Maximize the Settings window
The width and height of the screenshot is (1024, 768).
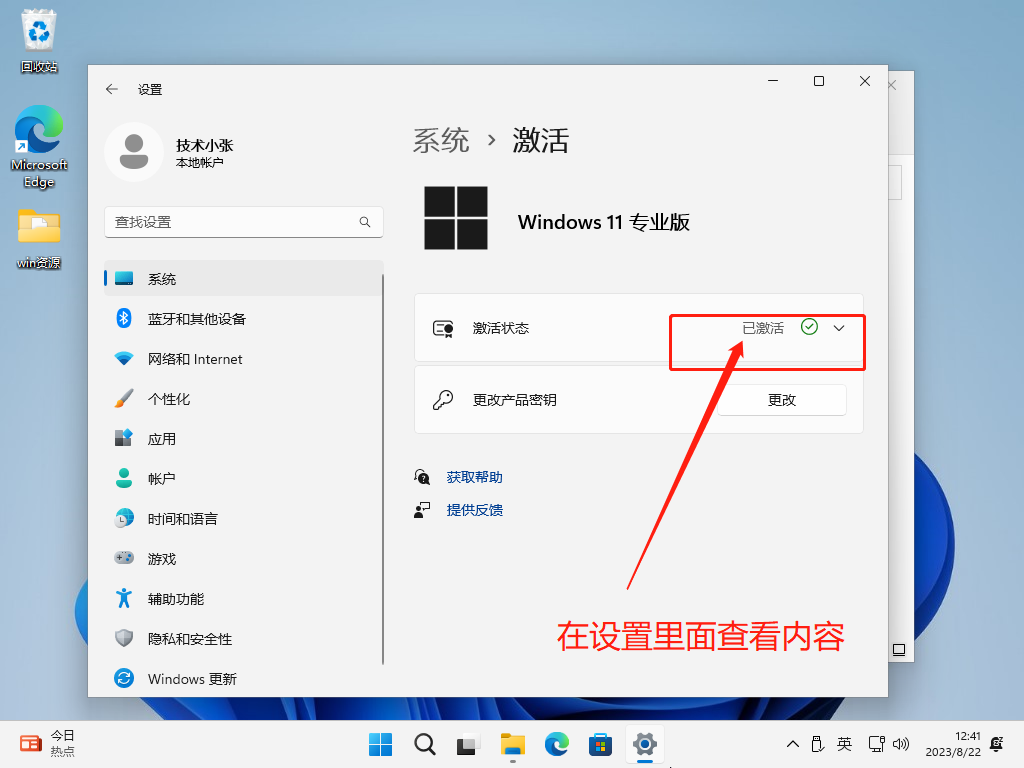pos(819,81)
